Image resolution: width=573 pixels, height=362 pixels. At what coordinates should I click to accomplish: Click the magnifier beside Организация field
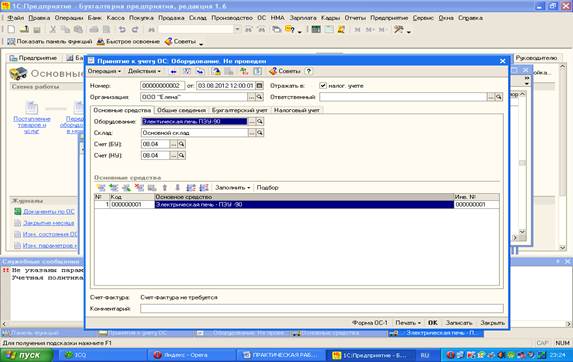pyautogui.click(x=259, y=97)
